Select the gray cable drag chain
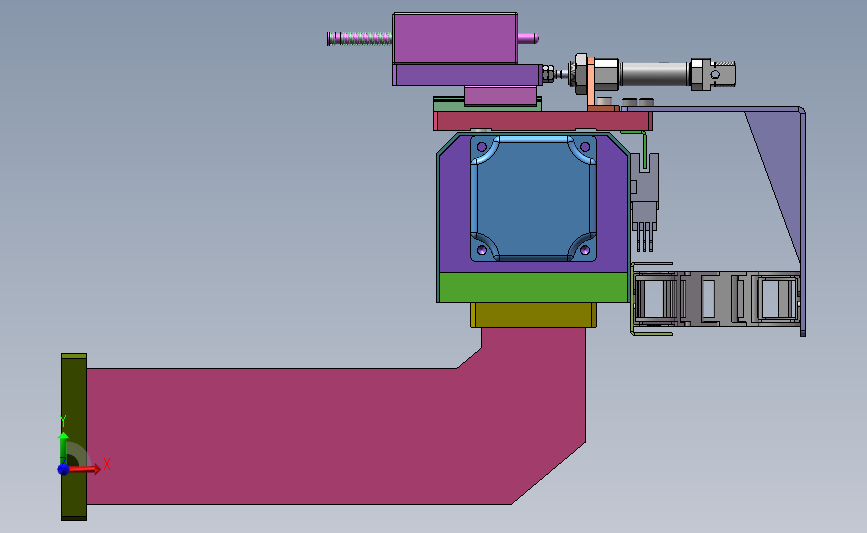The image size is (867, 533). [717, 297]
